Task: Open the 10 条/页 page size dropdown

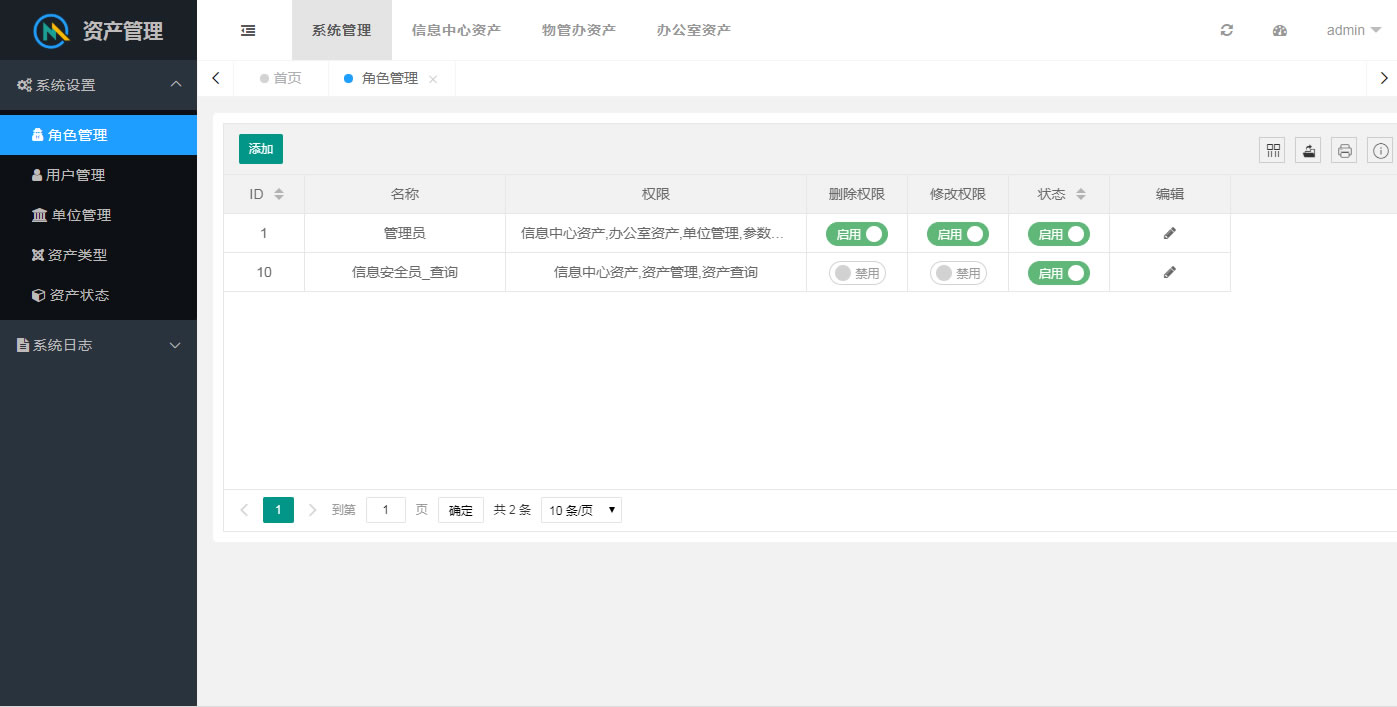Action: pyautogui.click(x=581, y=510)
